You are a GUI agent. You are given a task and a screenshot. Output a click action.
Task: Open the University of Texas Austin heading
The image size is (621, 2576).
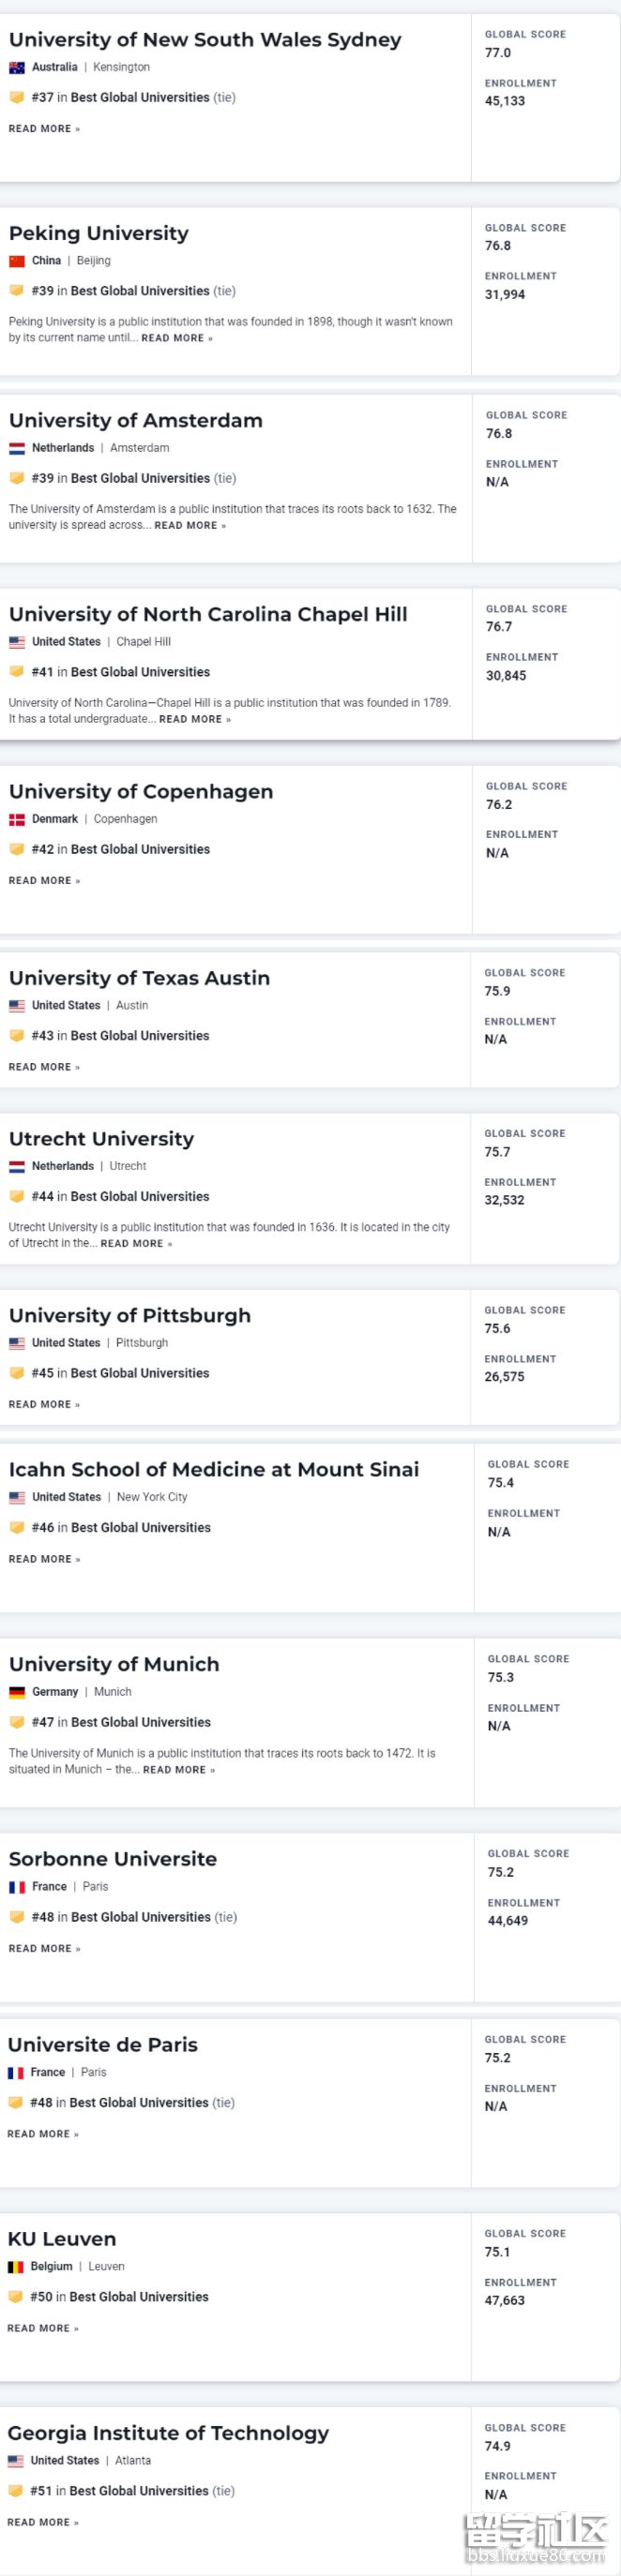pos(139,978)
